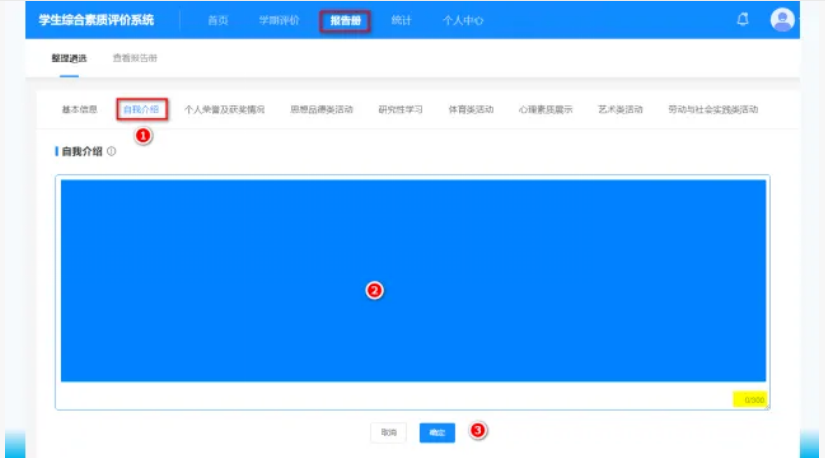
Task: Open the 研究性学习 tab
Action: point(400,109)
